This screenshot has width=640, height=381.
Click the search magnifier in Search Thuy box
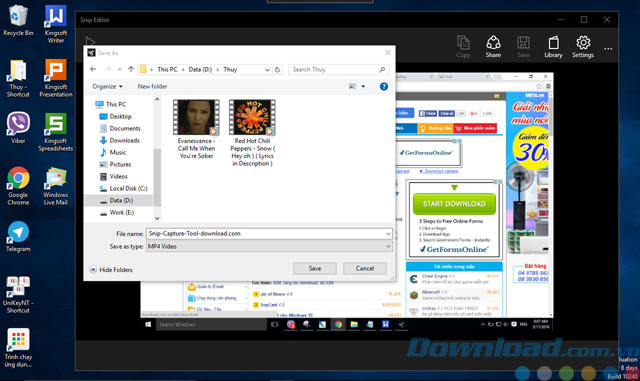(382, 69)
